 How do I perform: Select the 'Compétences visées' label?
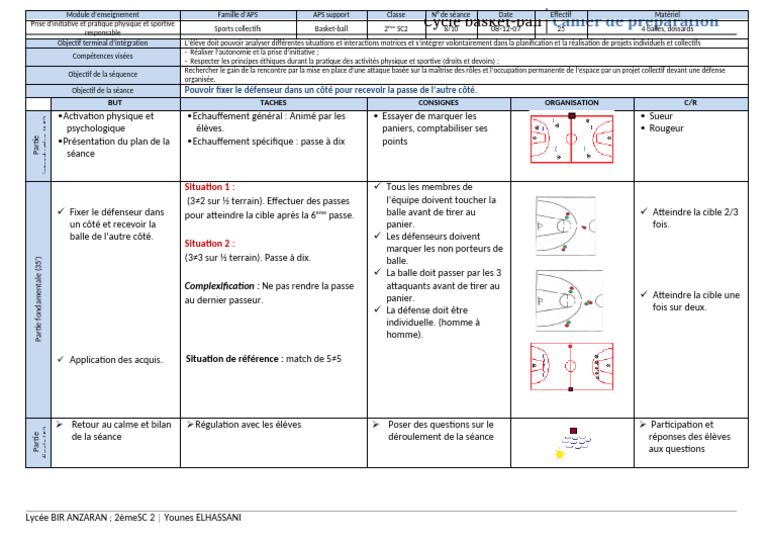tap(103, 56)
